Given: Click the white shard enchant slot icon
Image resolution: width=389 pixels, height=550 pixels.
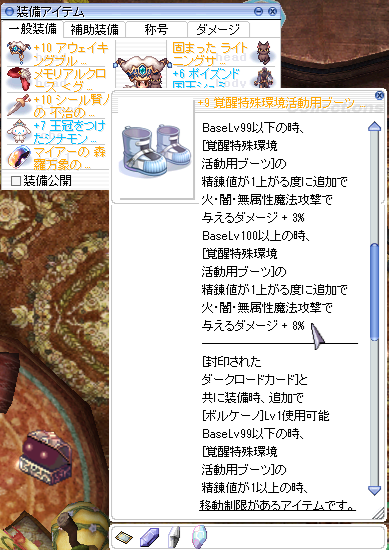Looking at the screenshot, I should pyautogui.click(x=174, y=537).
